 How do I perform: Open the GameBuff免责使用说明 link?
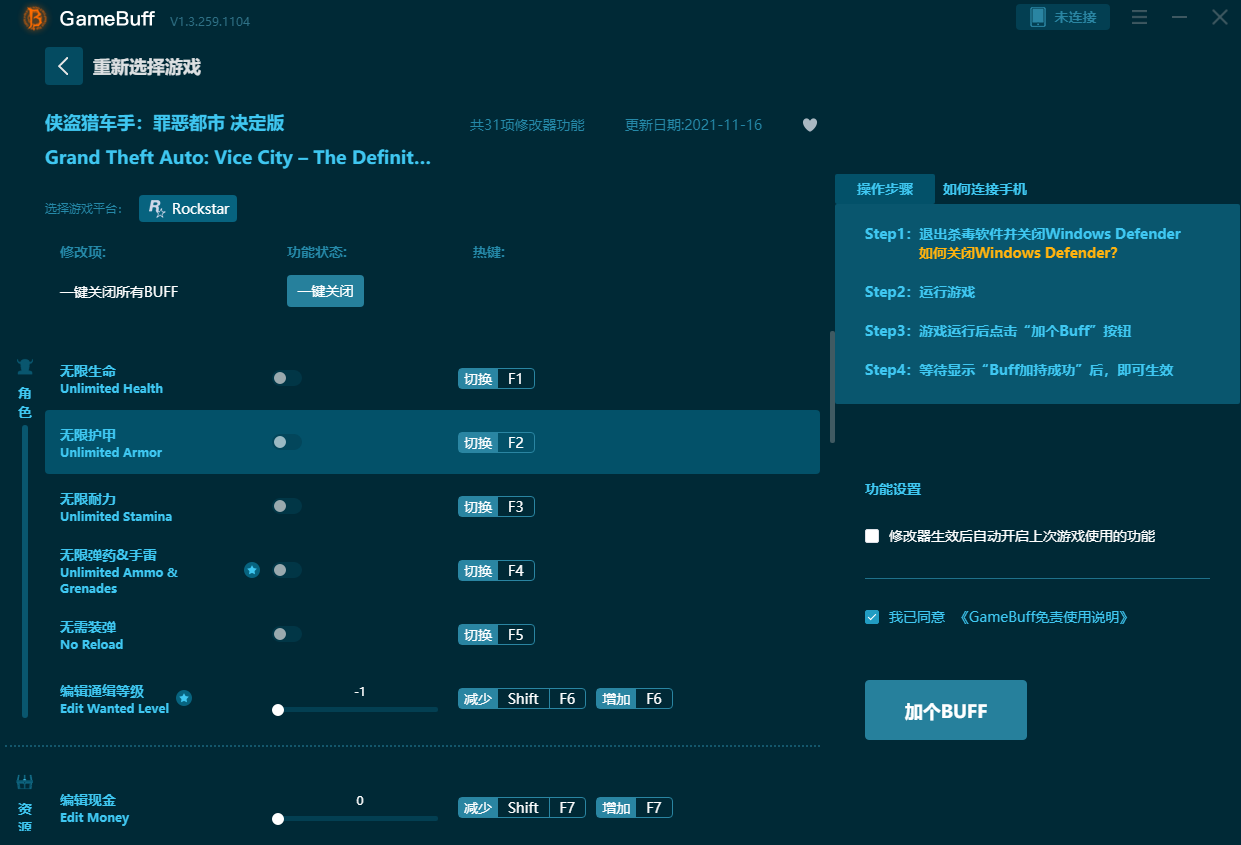tap(1043, 617)
